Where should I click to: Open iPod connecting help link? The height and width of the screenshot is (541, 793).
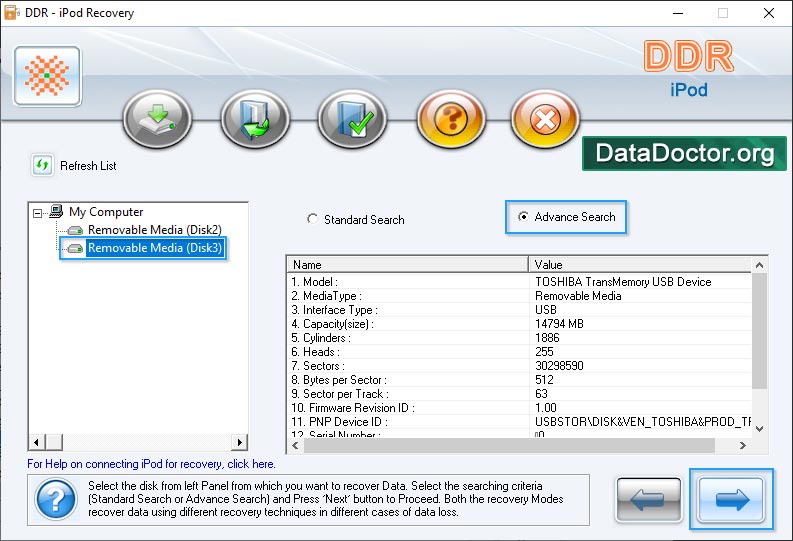pos(151,464)
